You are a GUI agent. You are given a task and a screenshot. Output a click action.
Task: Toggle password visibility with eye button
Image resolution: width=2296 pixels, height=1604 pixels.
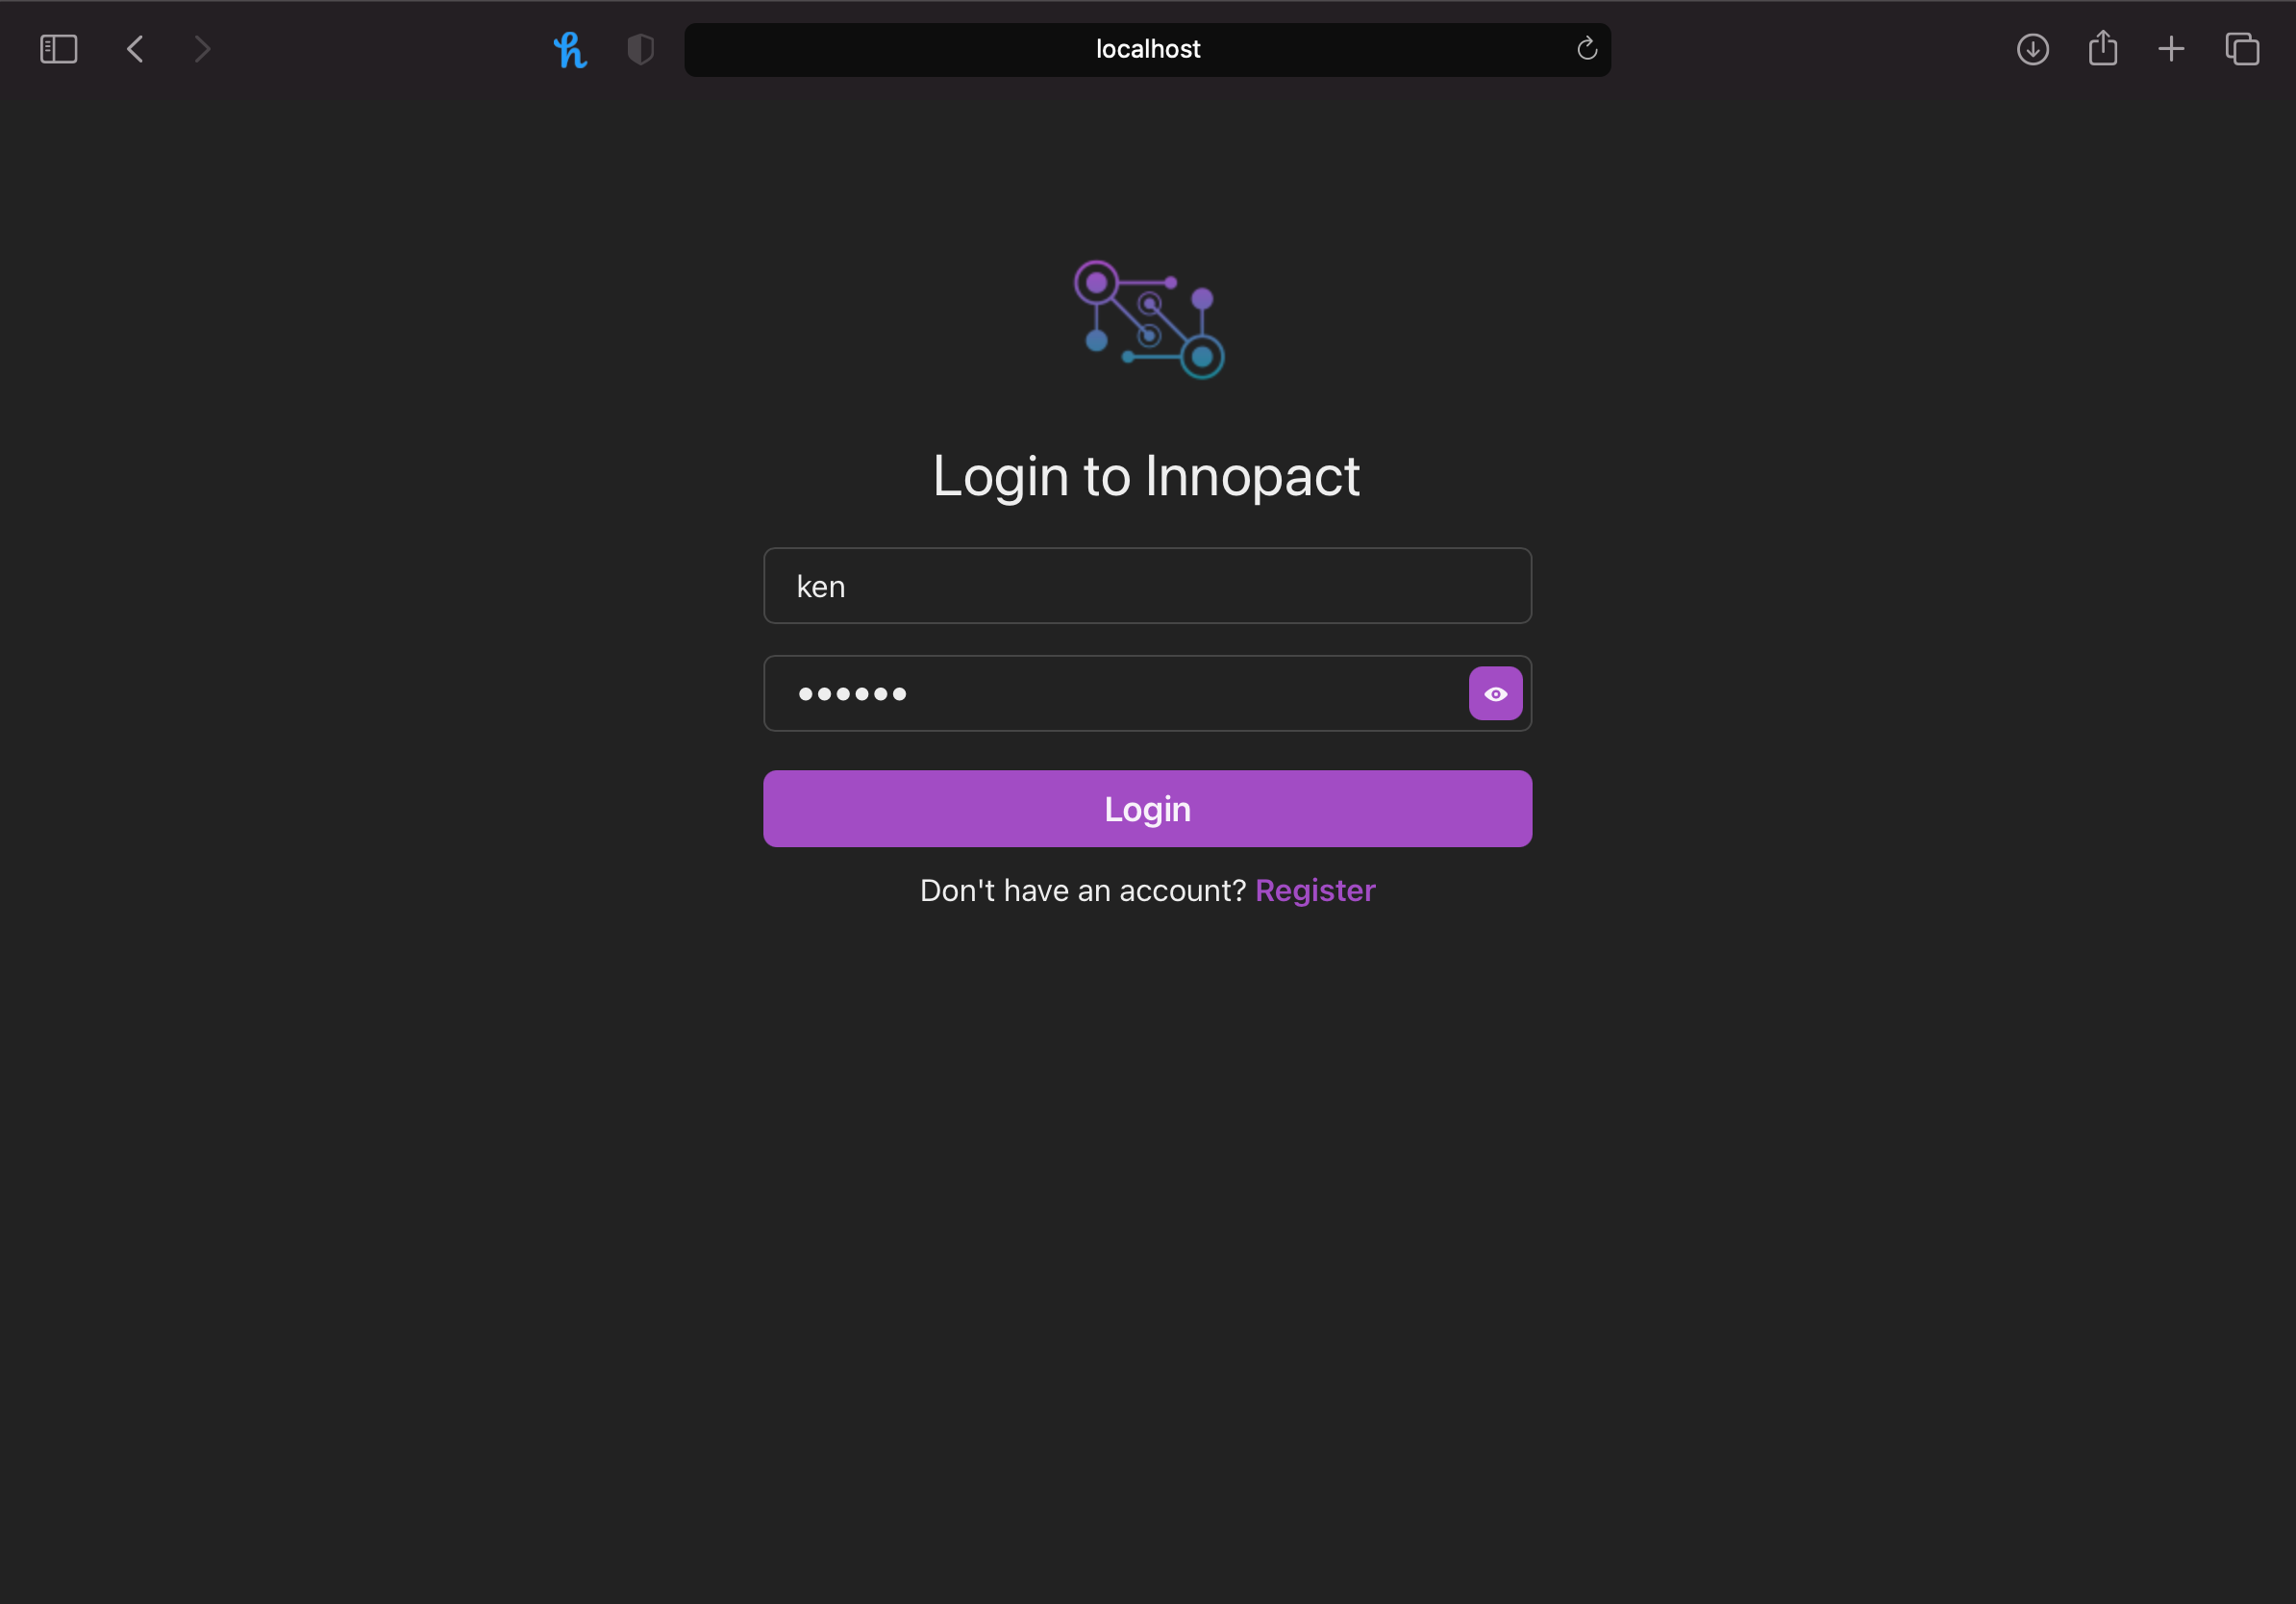[x=1495, y=693]
